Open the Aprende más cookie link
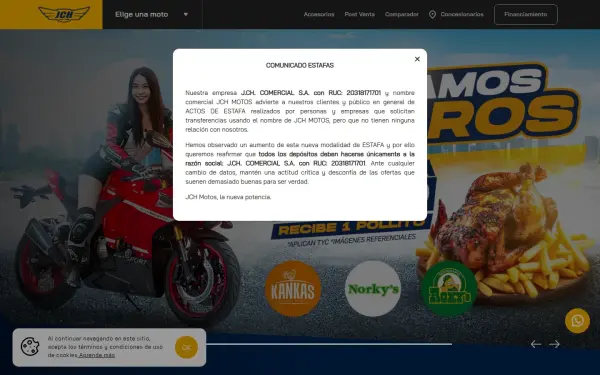The image size is (600, 375). (x=97, y=355)
